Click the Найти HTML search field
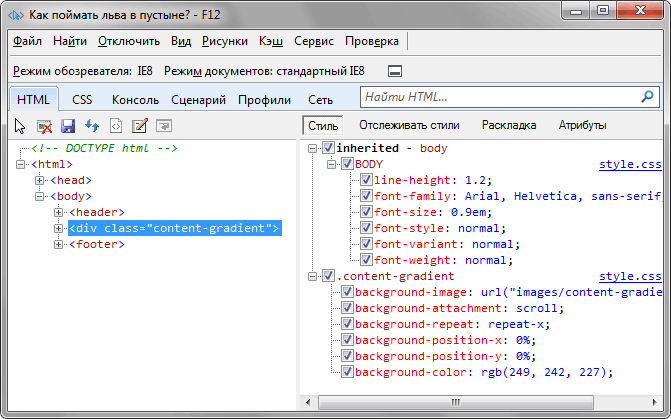 tap(498, 97)
